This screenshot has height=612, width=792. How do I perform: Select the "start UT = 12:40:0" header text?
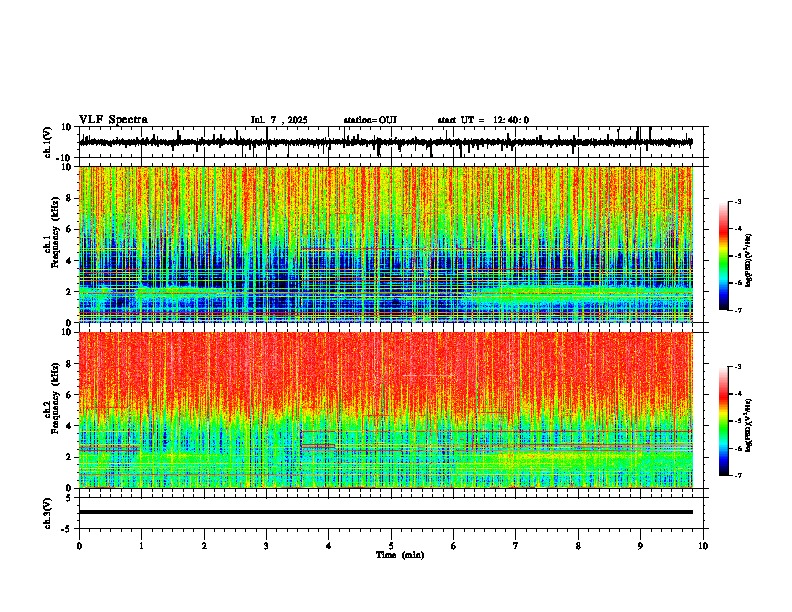point(483,120)
